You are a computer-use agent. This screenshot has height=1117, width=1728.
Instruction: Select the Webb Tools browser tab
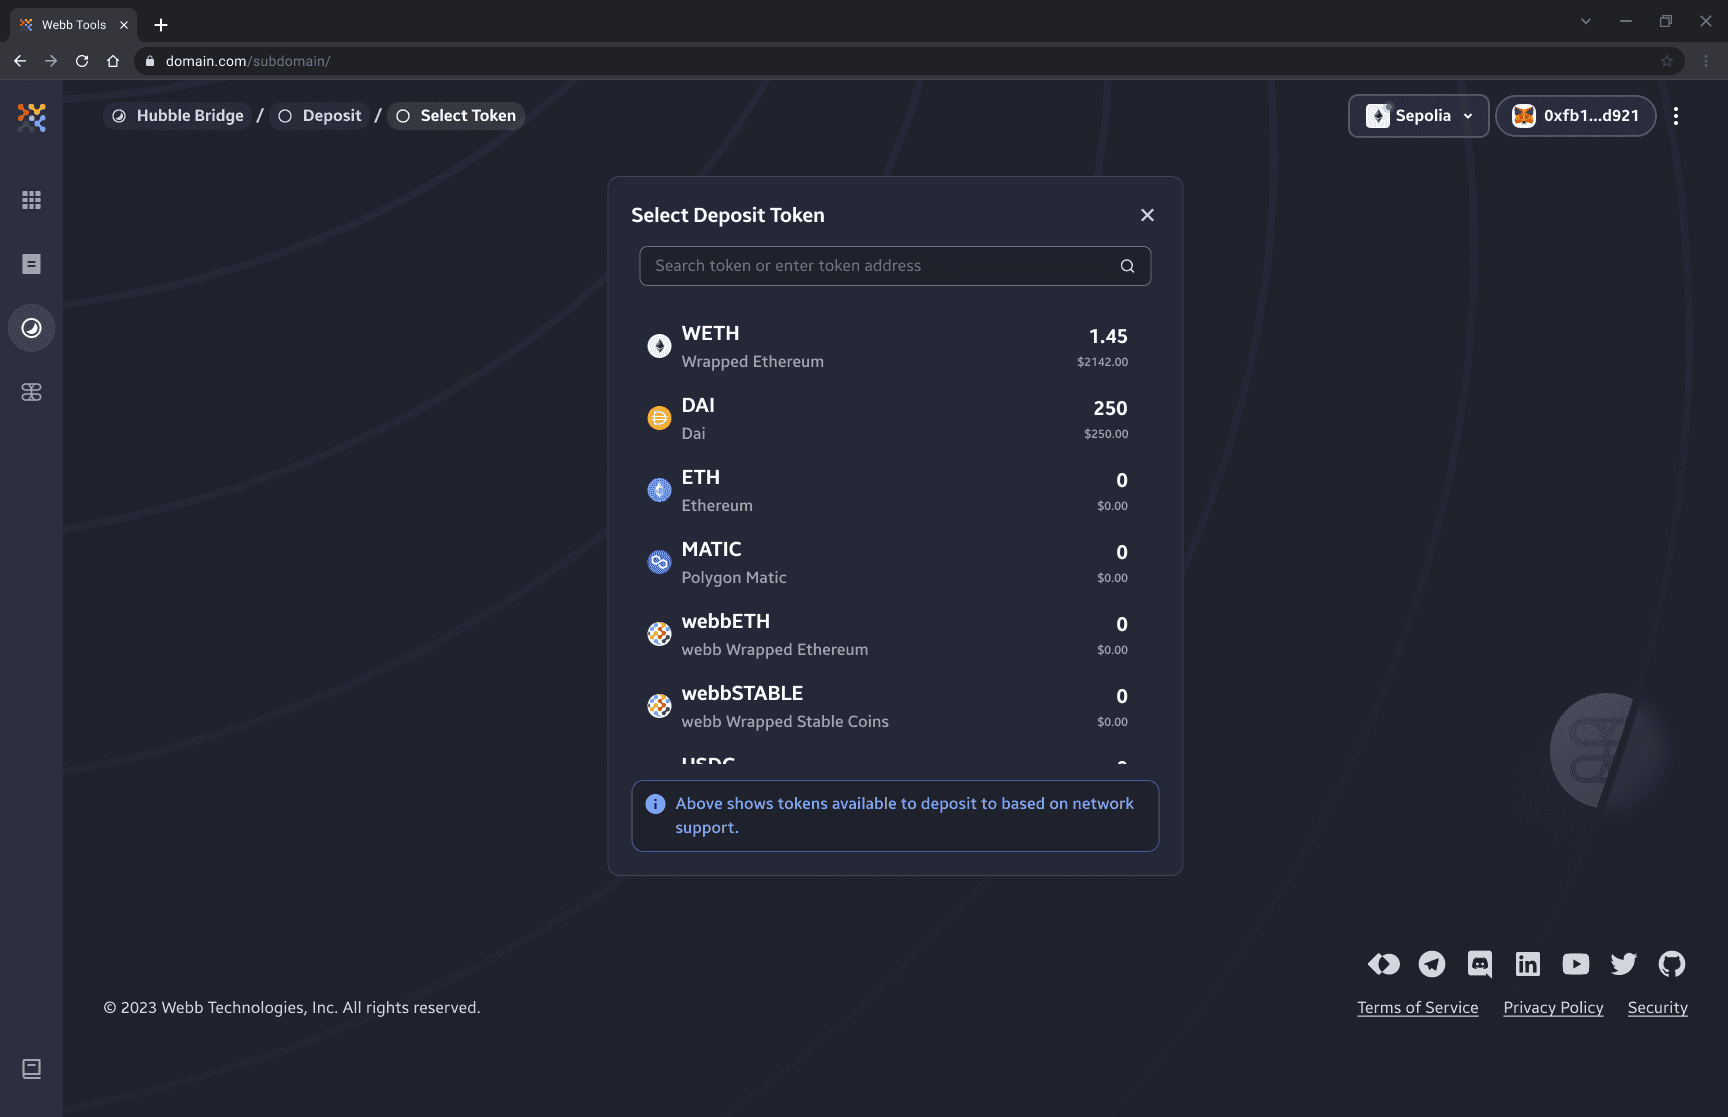(x=74, y=25)
